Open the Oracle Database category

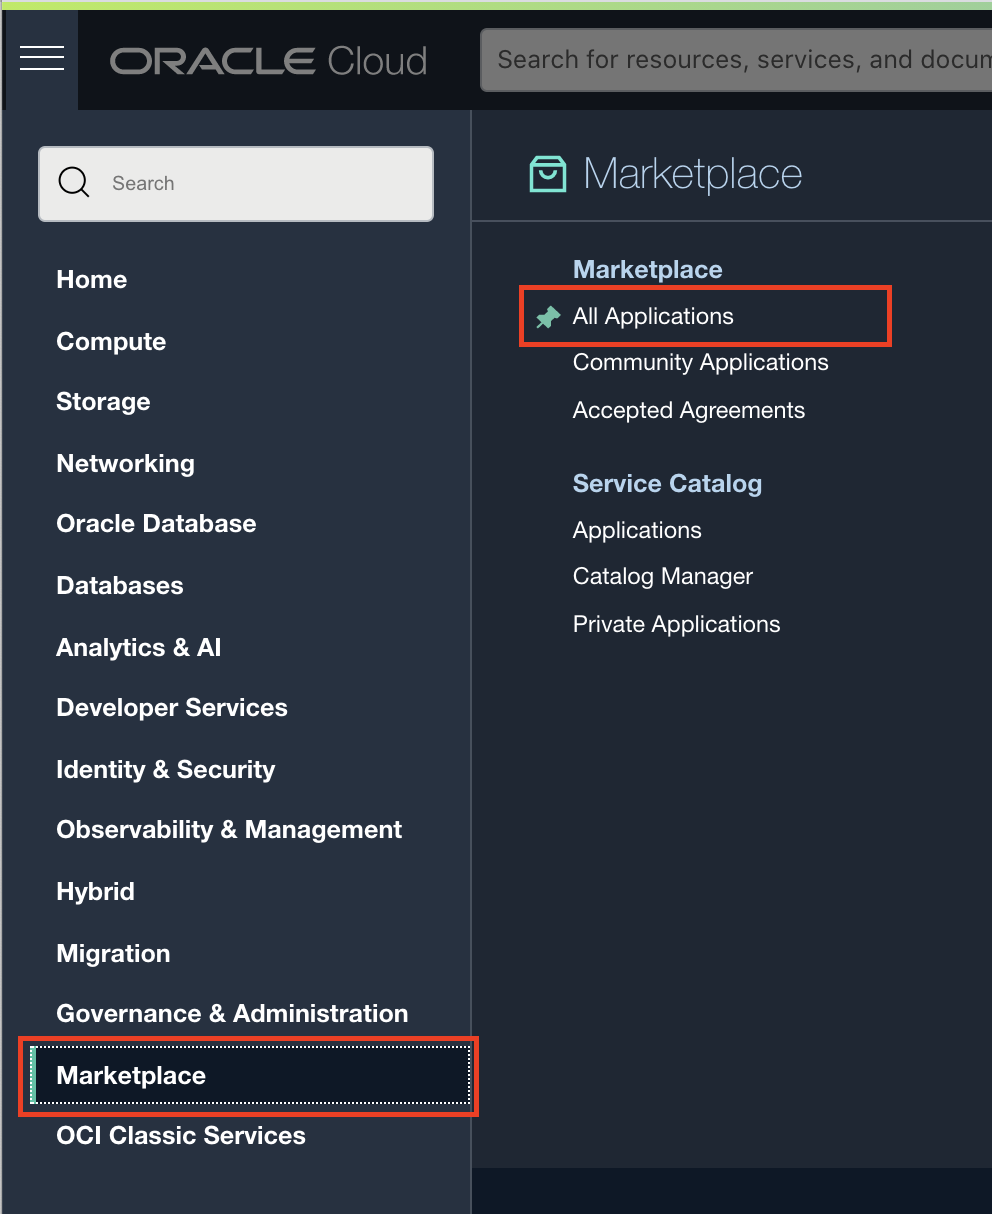coord(156,524)
